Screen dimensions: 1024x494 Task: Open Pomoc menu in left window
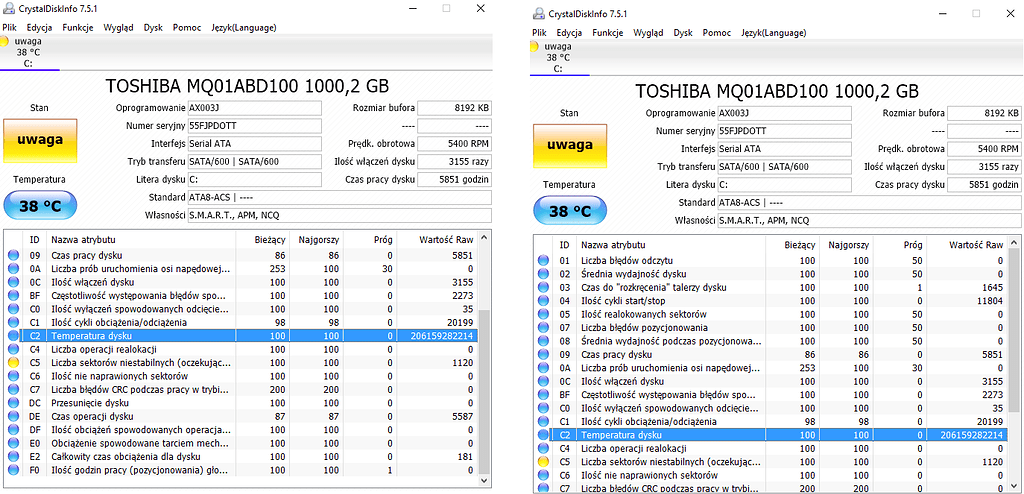click(x=187, y=27)
